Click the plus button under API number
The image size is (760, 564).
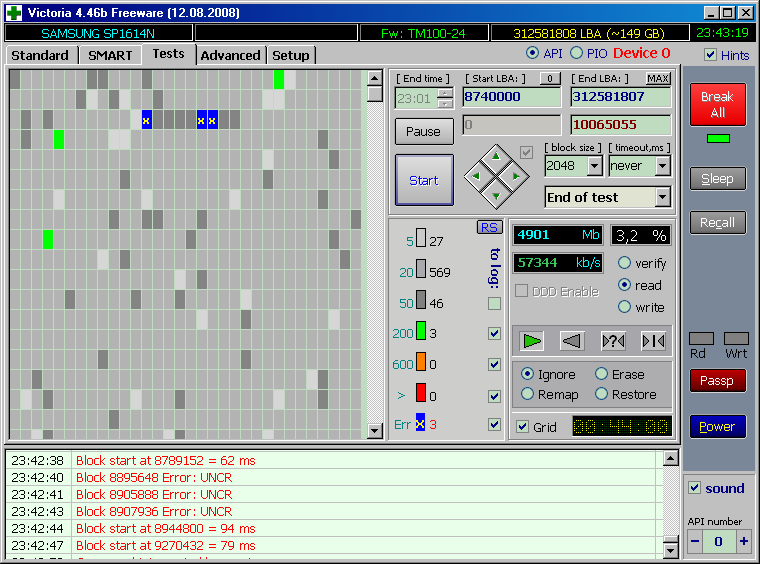coord(744,541)
